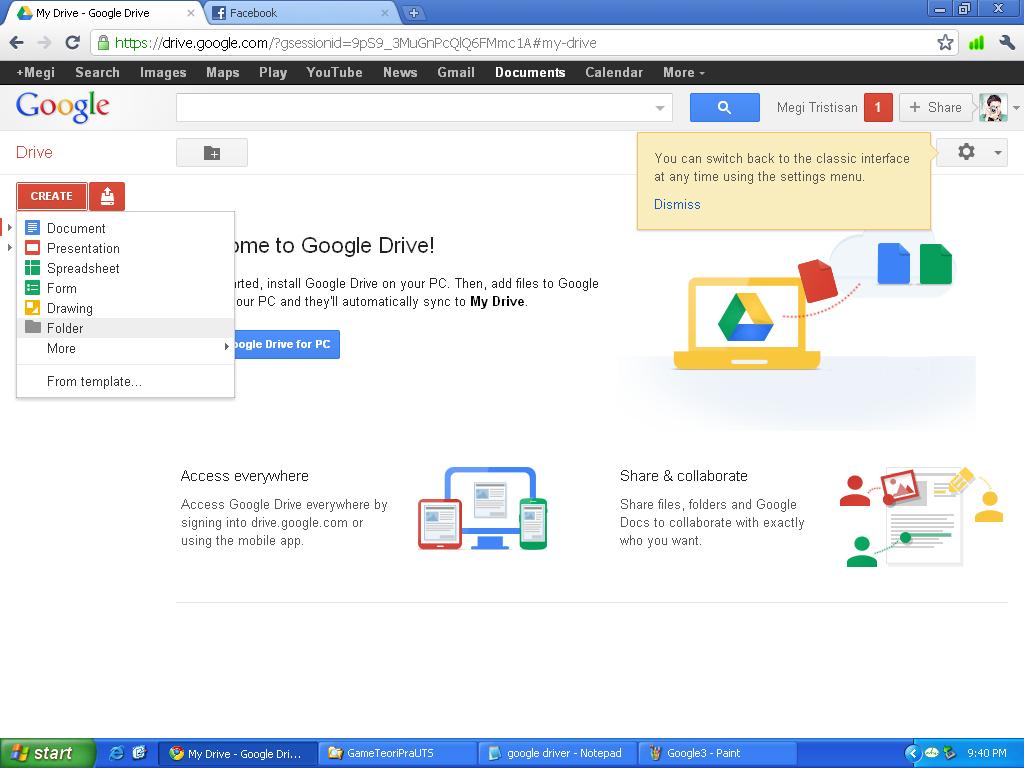Dismiss the classic interface notice

pos(677,204)
